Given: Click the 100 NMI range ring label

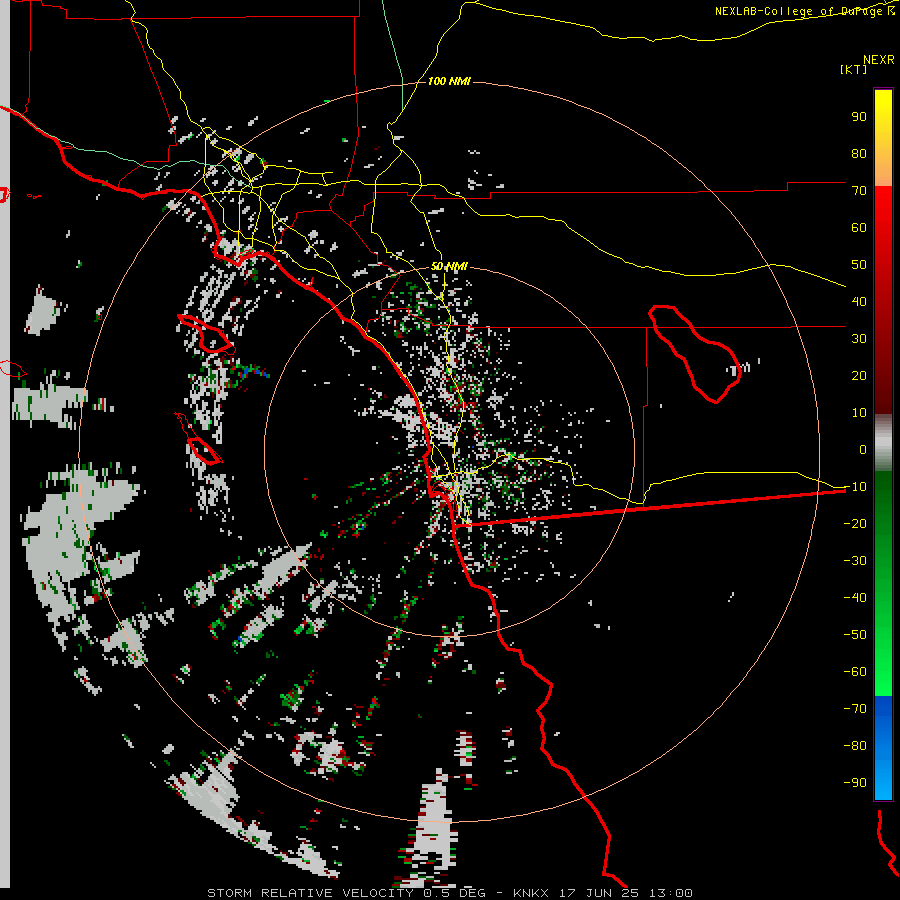Looking at the screenshot, I should point(449,82).
